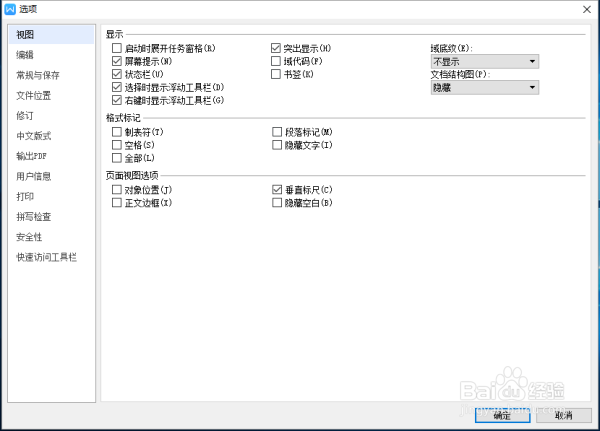
Task: Select 视图 category in sidebar
Action: point(51,35)
